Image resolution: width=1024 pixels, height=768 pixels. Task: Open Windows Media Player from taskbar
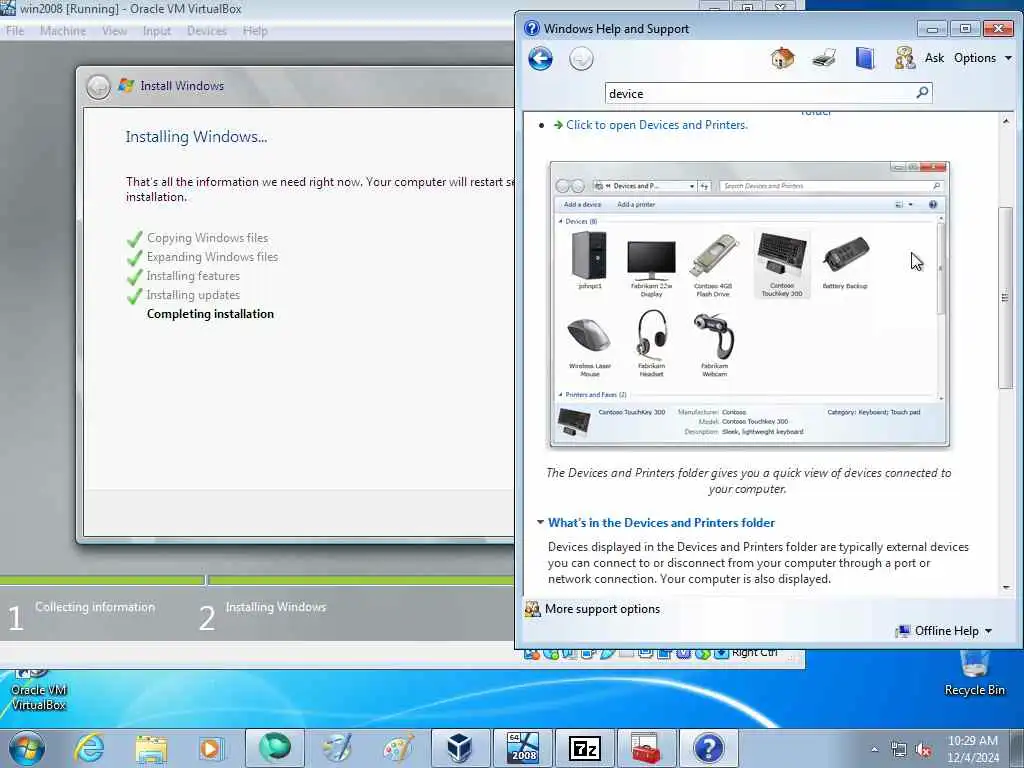211,748
